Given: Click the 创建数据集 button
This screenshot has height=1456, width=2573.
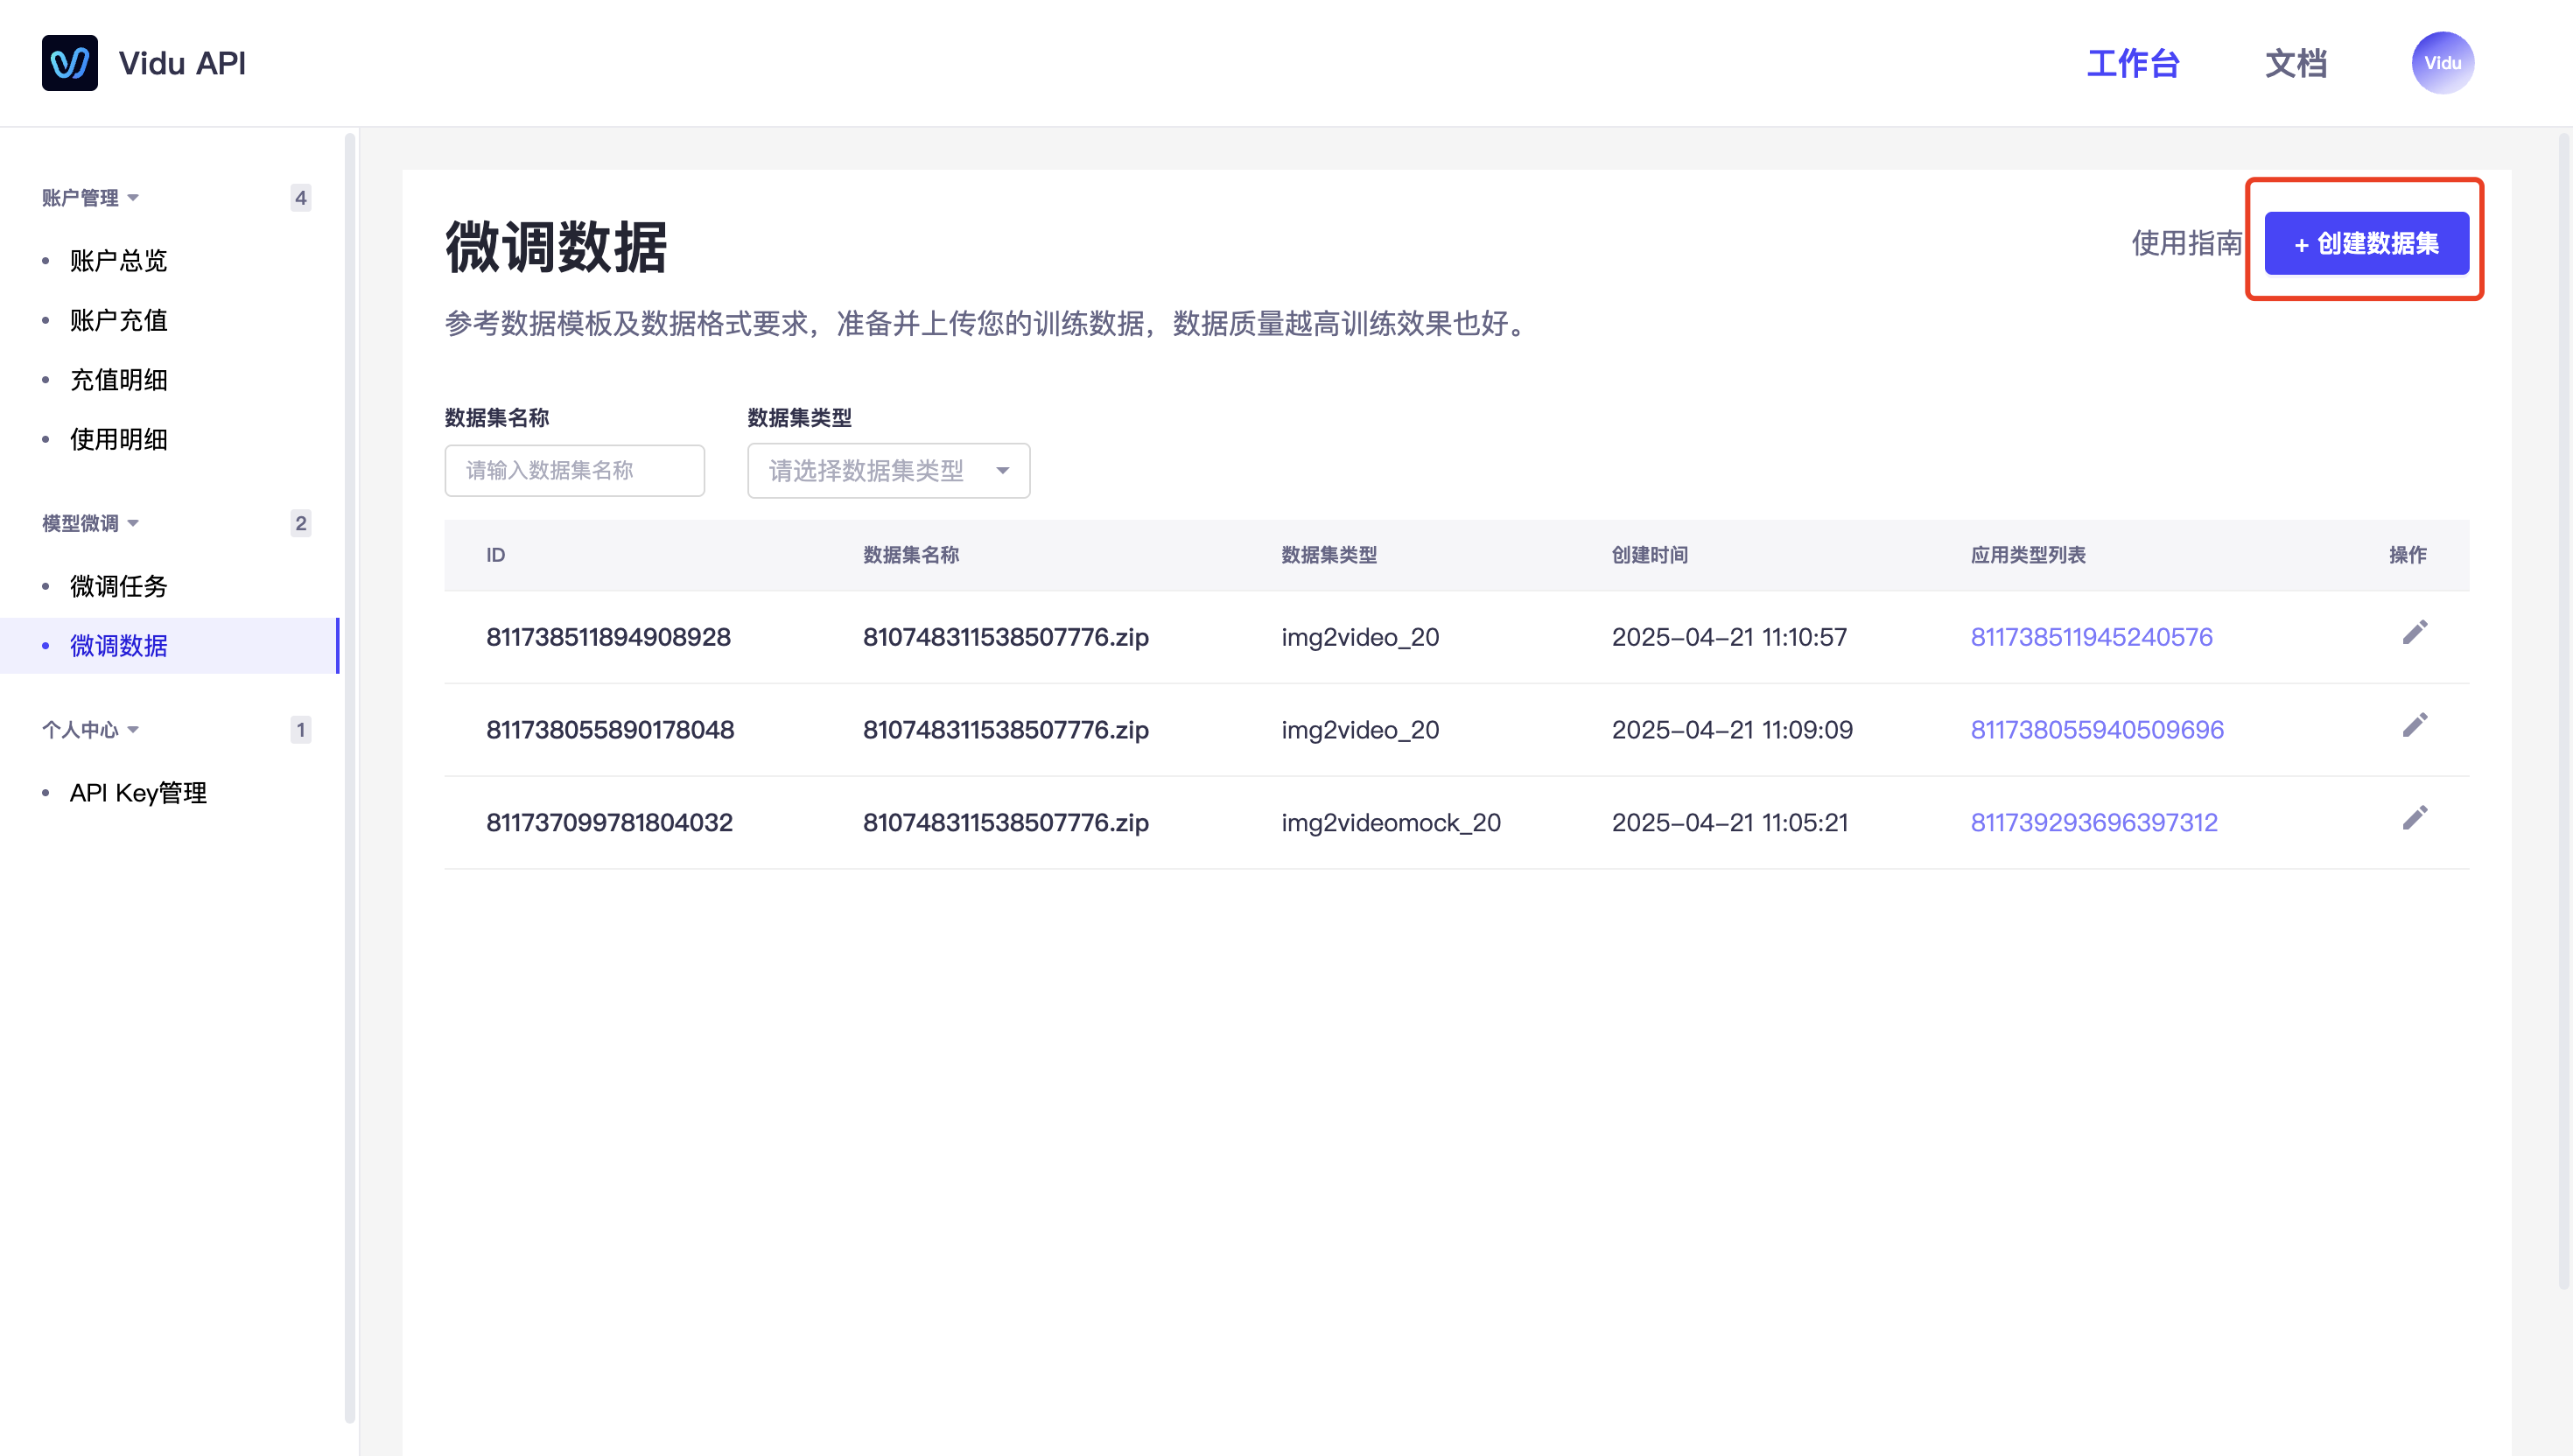Looking at the screenshot, I should coord(2366,243).
